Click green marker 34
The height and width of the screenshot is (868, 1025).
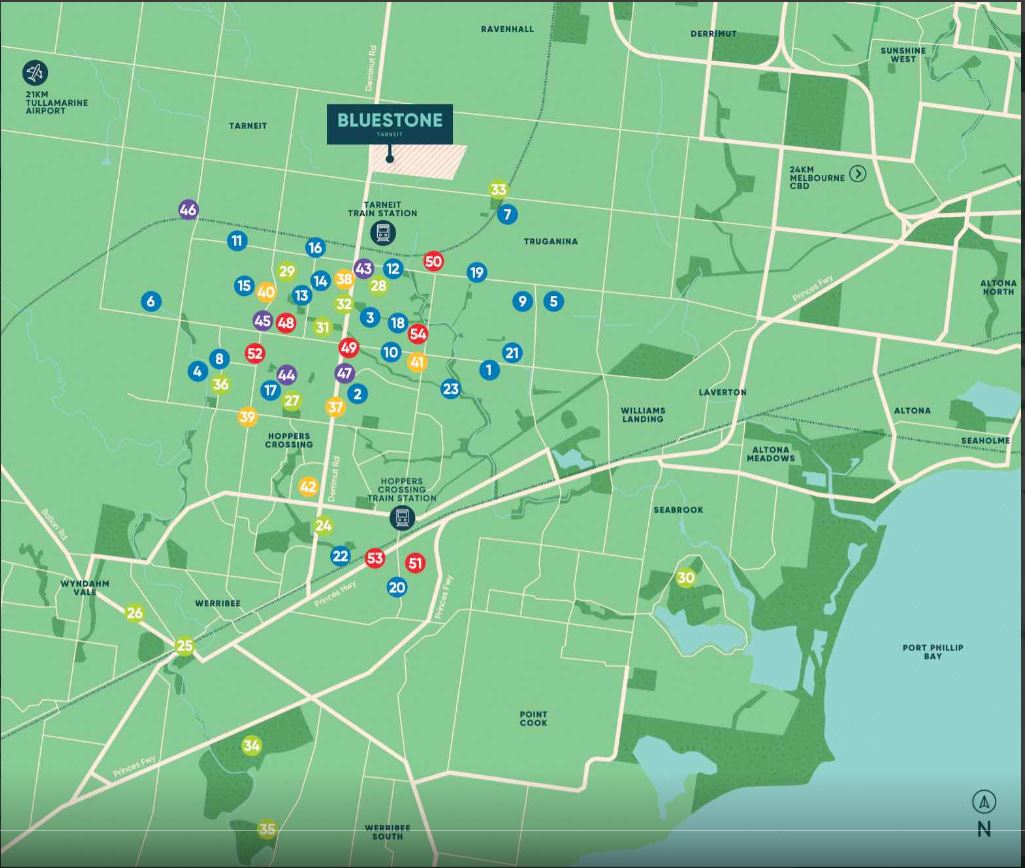point(252,745)
